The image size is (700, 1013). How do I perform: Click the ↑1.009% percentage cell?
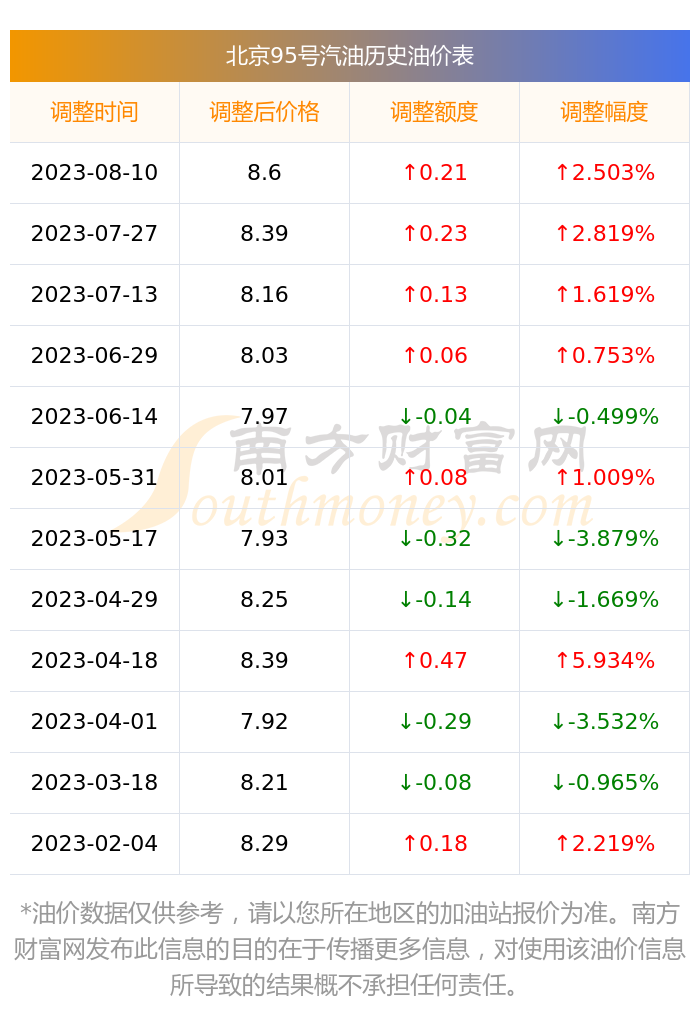coord(604,477)
